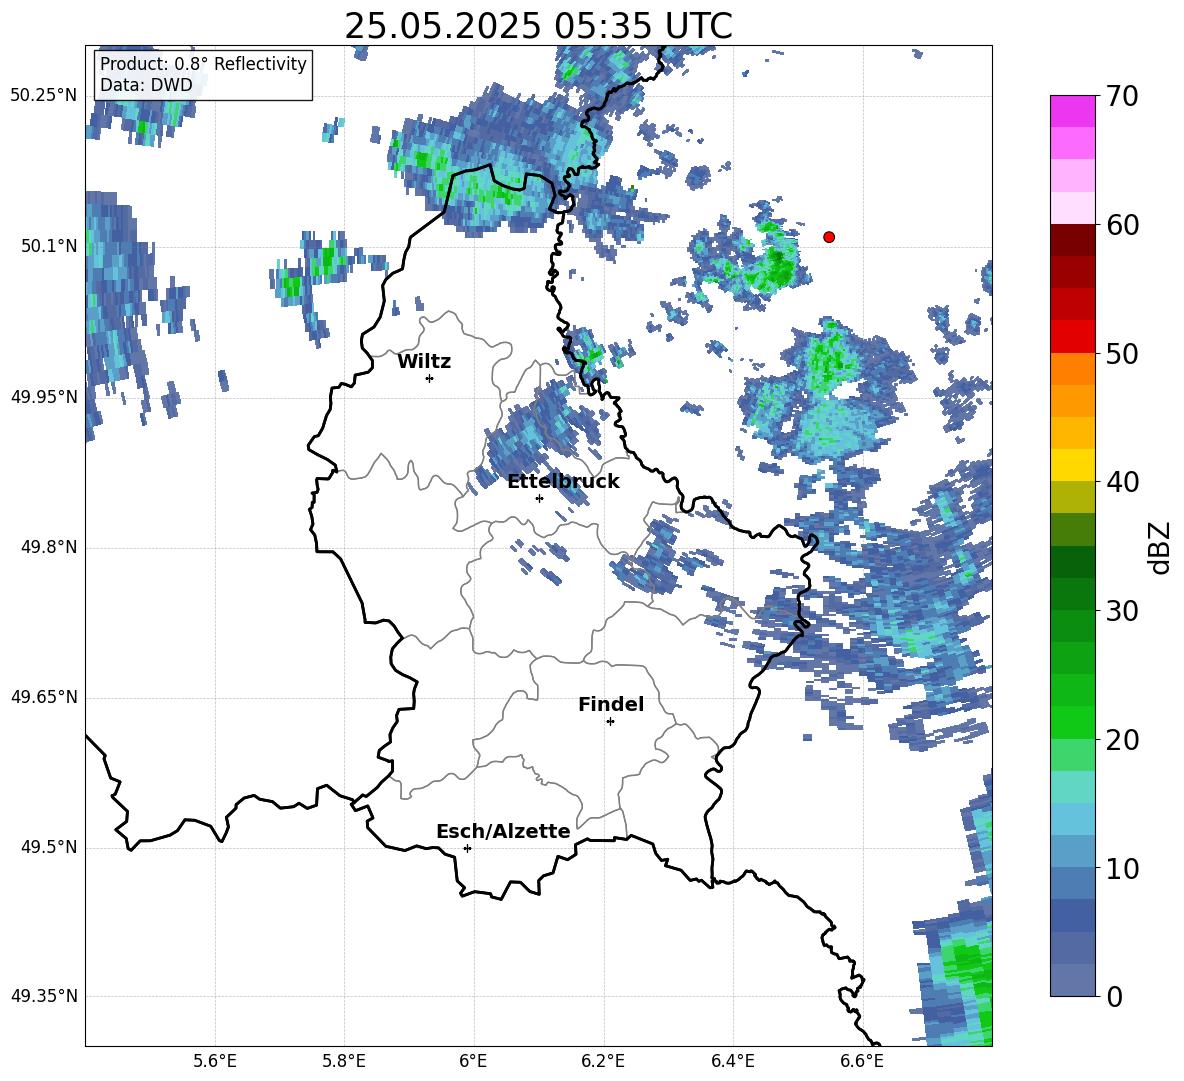
Task: Click the dark red swatch below 60
Action: 1072,240
